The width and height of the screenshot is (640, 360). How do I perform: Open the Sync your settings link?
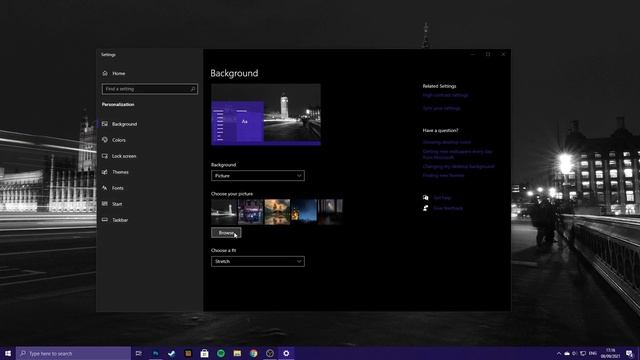442,108
